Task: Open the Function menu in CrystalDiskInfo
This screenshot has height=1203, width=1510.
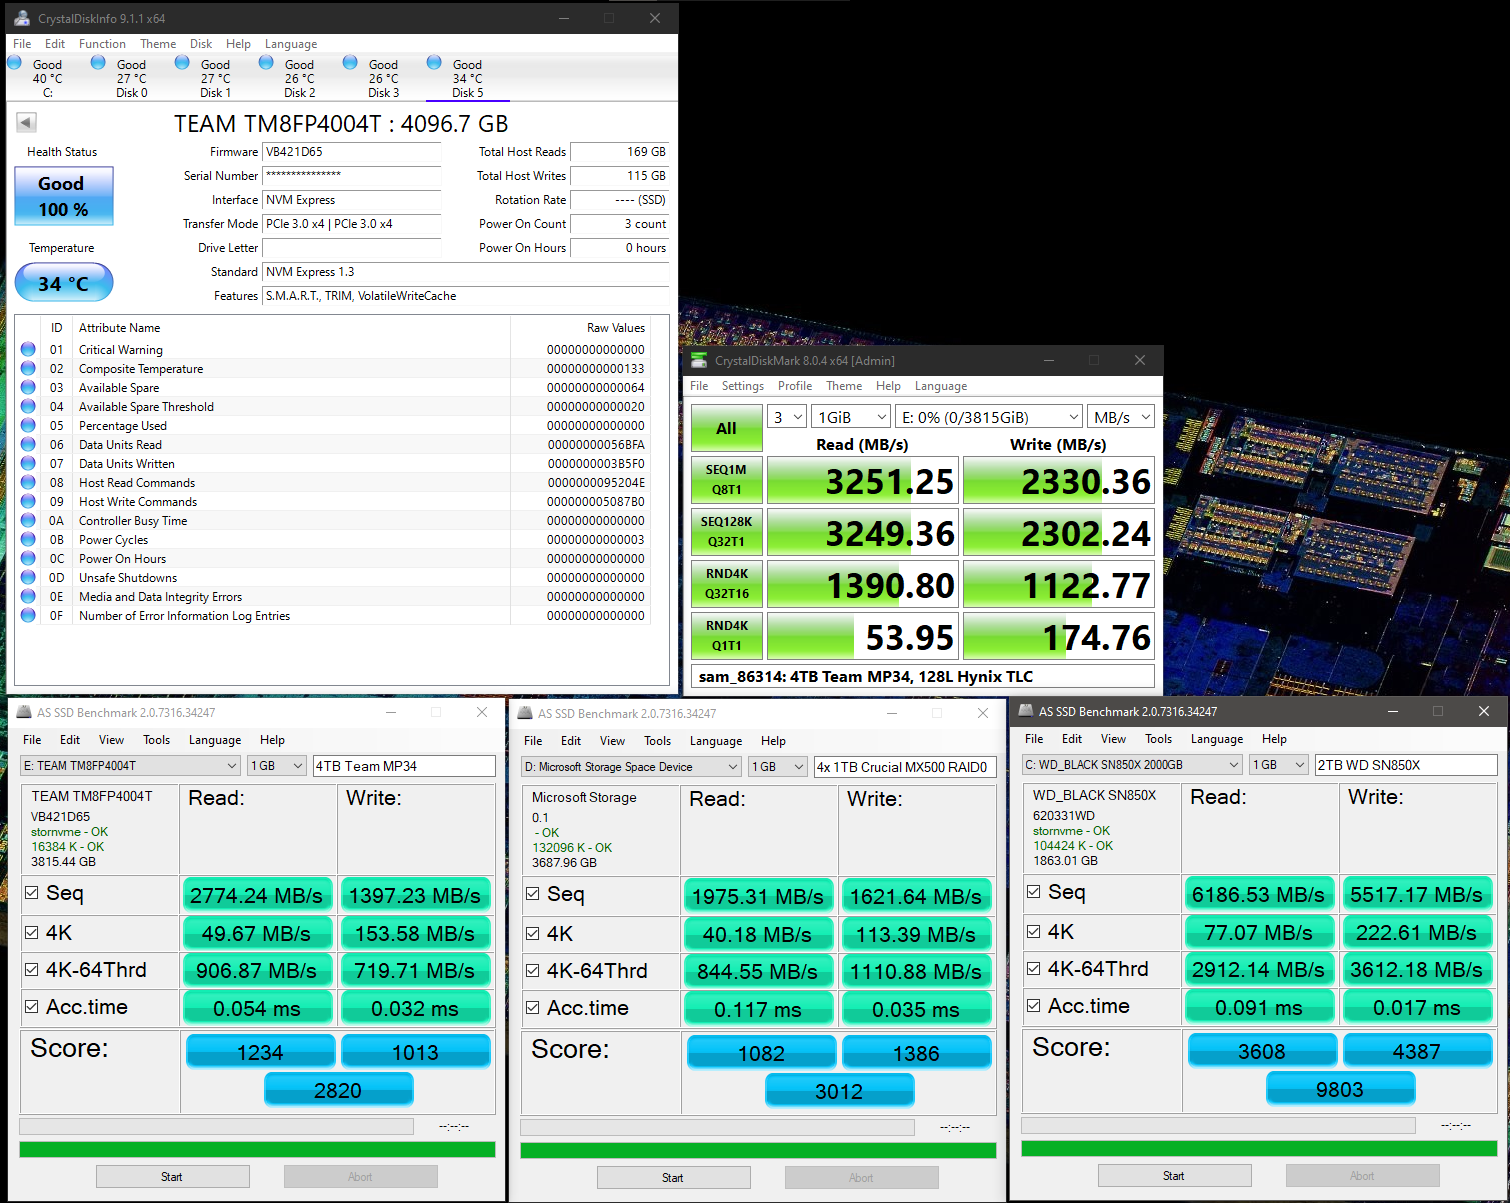Action: [102, 44]
